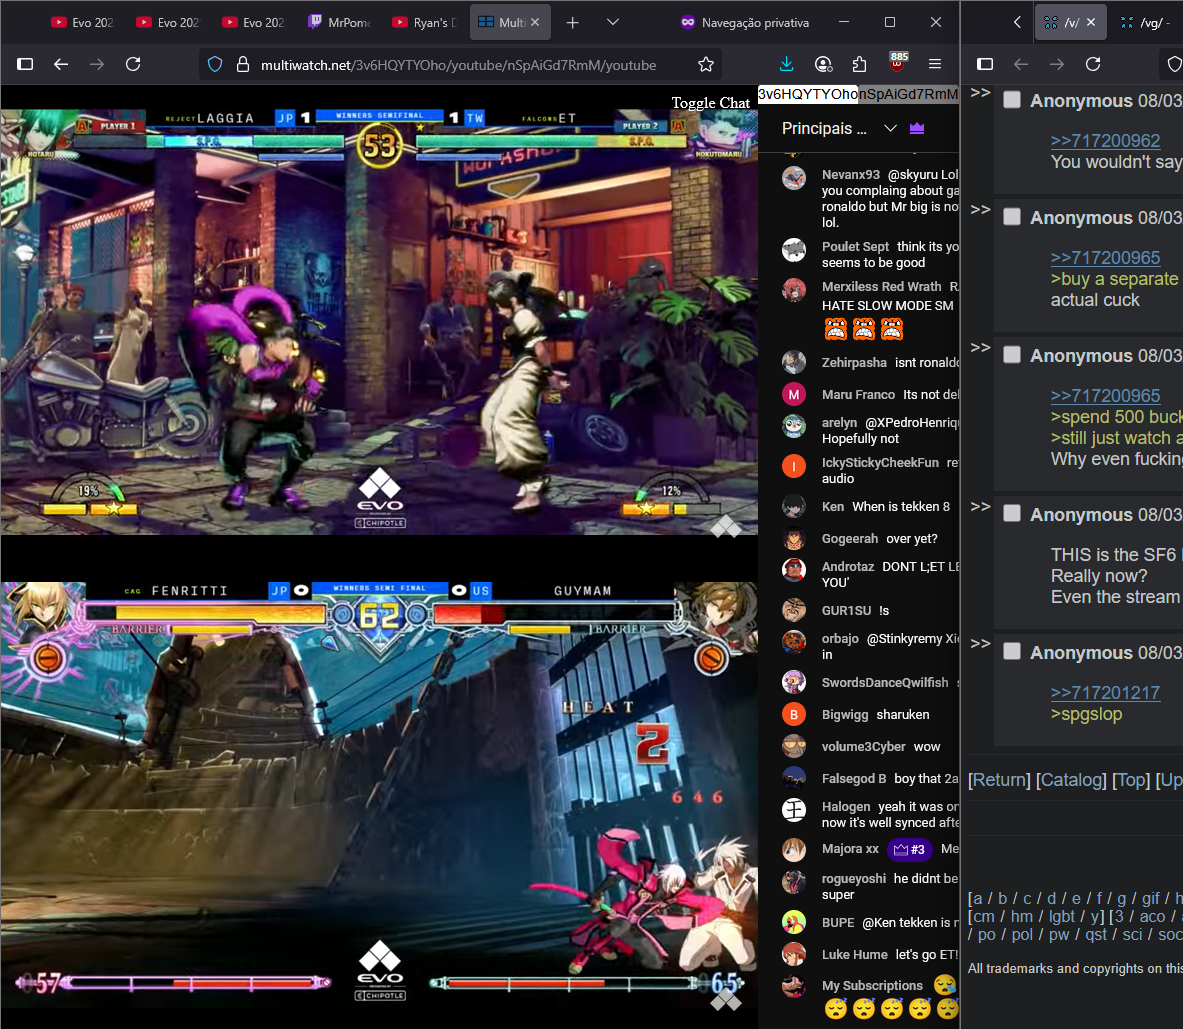The height and width of the screenshot is (1029, 1183).
Task: Tick the checkbox on the 'spend 500 buck' post
Action: click(1012, 355)
